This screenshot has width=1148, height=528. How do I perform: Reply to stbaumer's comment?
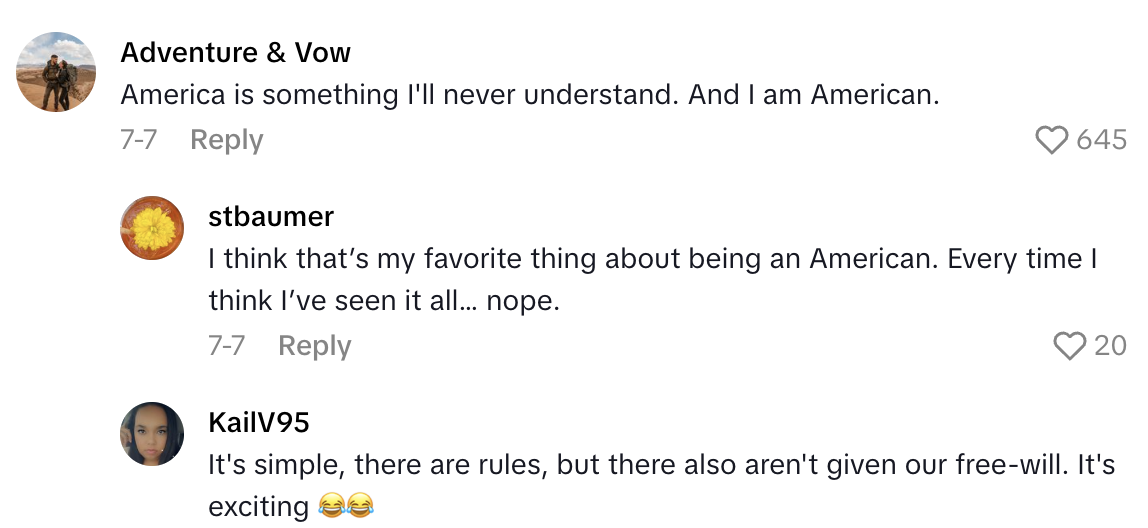click(x=314, y=346)
